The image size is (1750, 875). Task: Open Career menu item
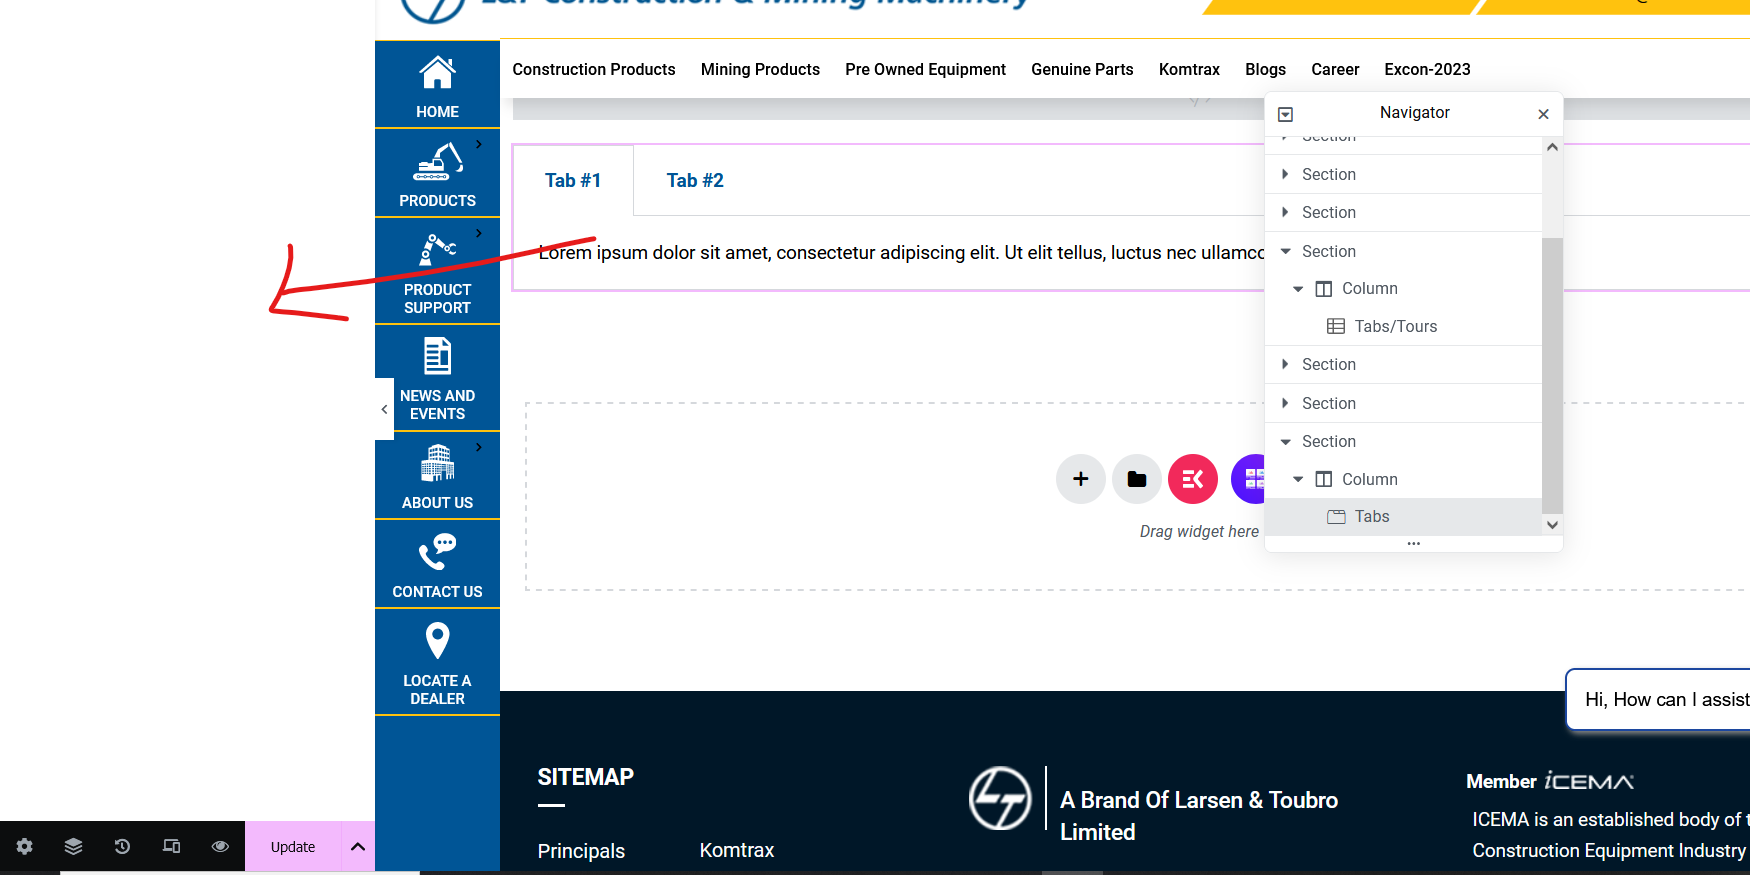click(x=1335, y=69)
